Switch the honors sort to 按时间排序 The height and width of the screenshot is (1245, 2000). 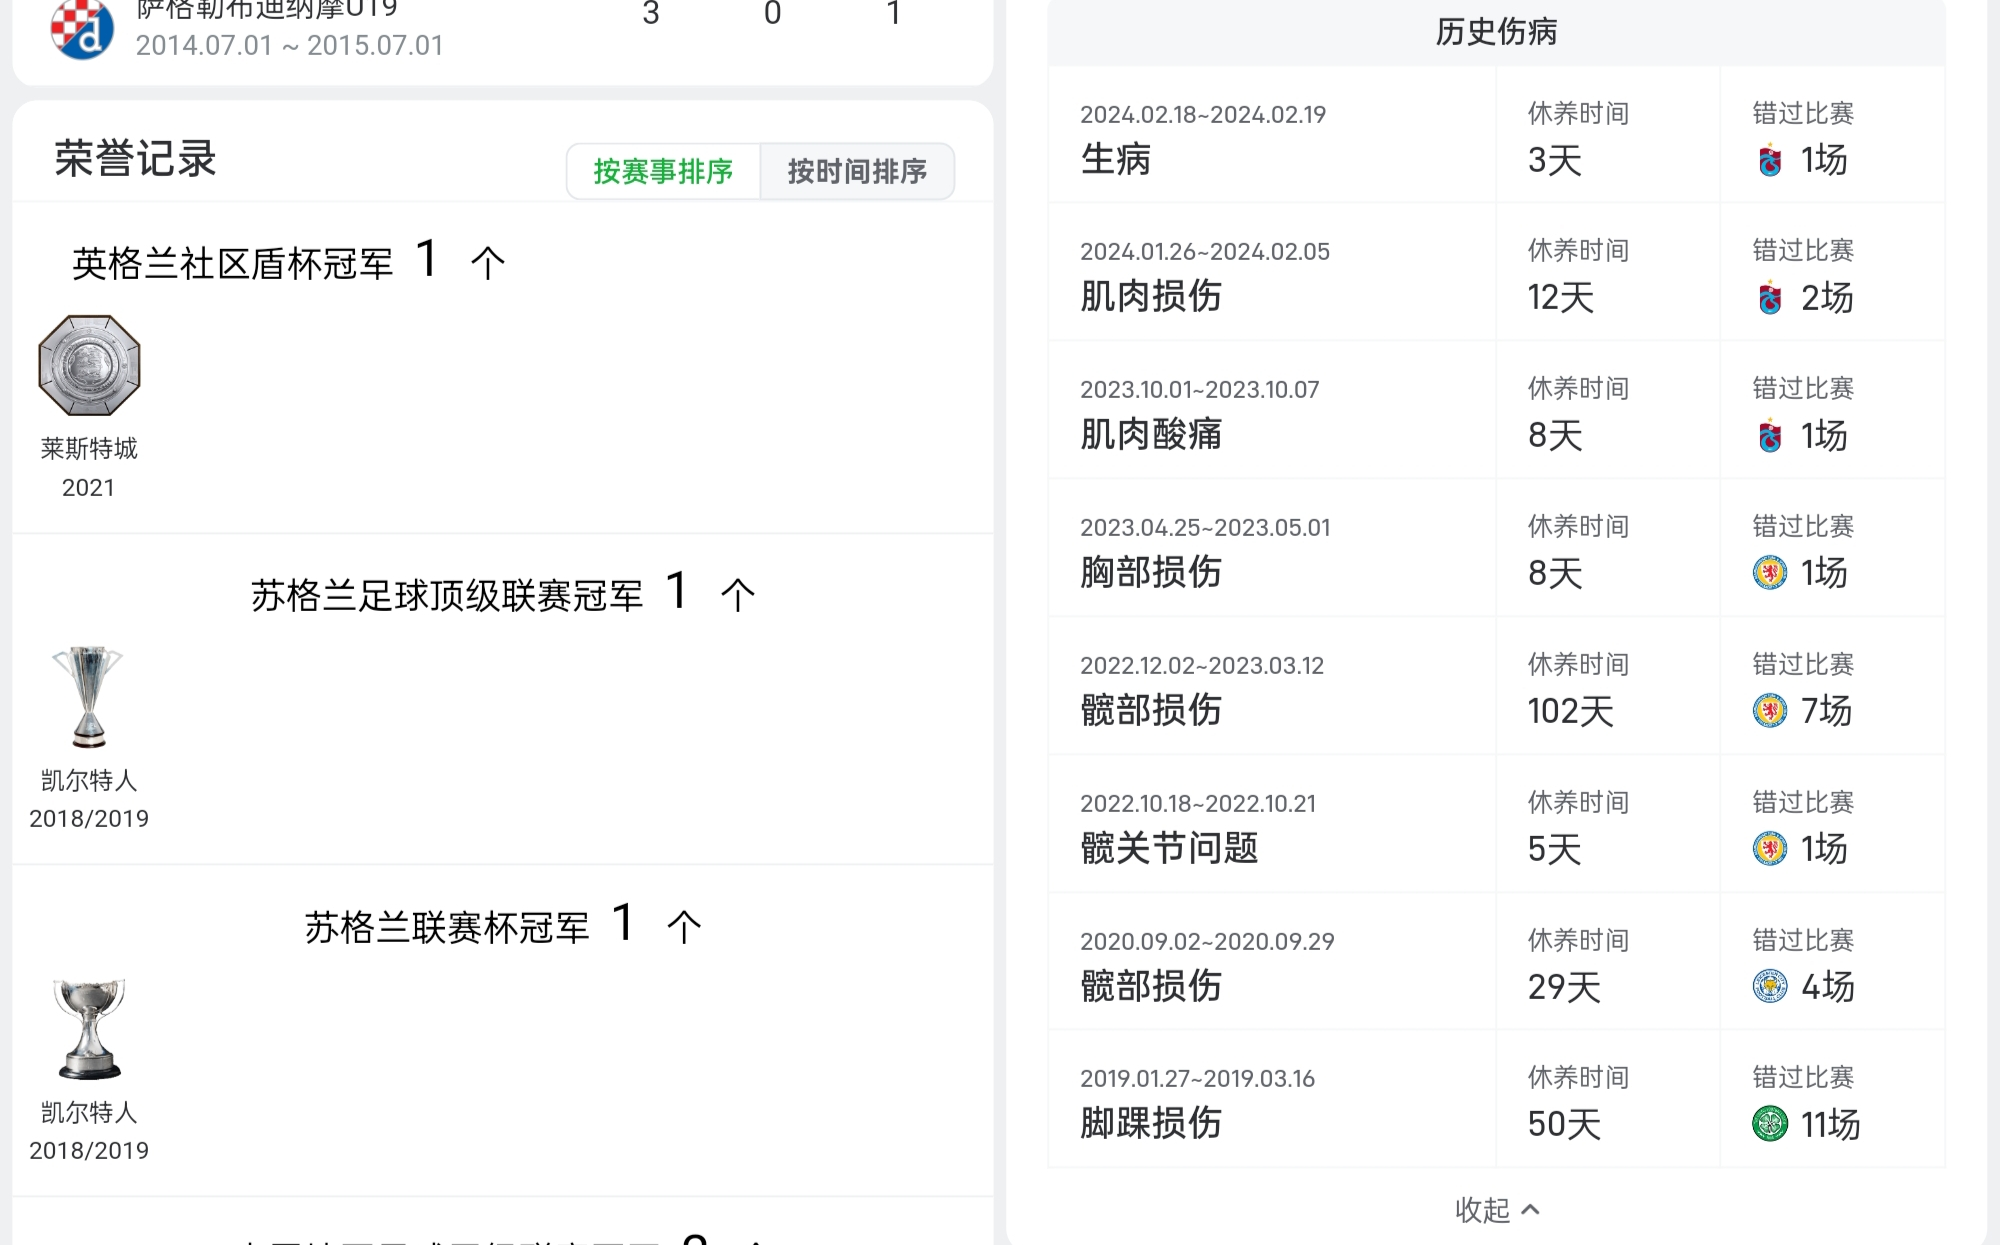(x=857, y=172)
